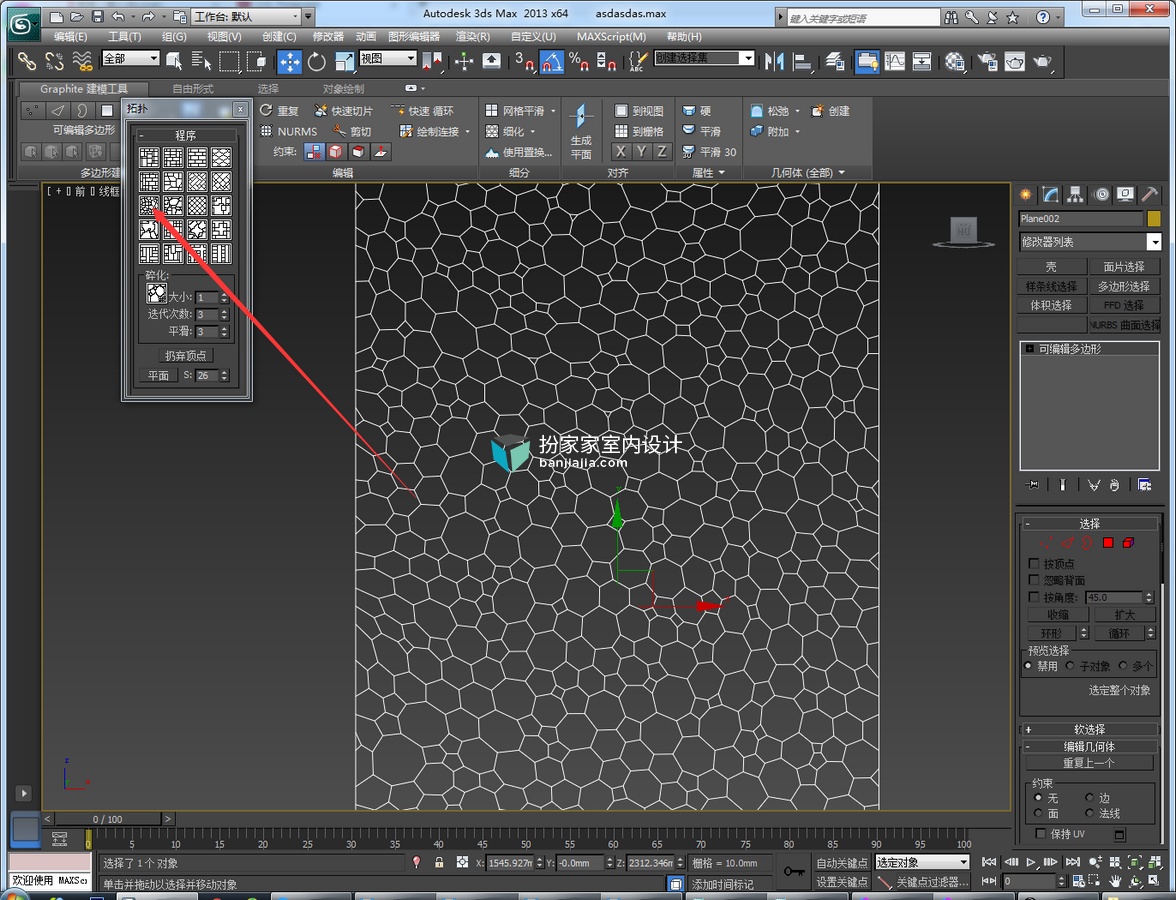Select the 边 constraint radio button
This screenshot has width=1176, height=900.
(x=1089, y=797)
